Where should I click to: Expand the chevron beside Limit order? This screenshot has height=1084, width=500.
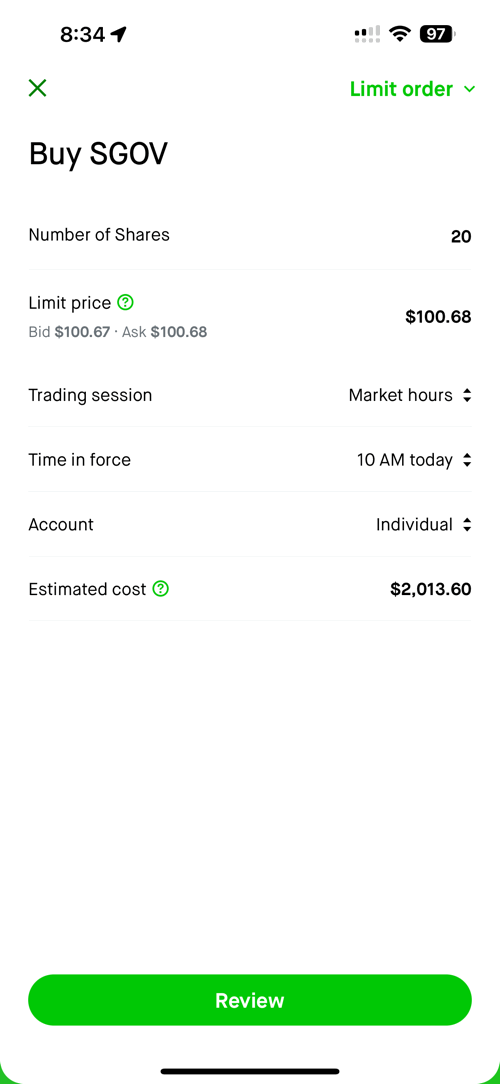coord(470,89)
